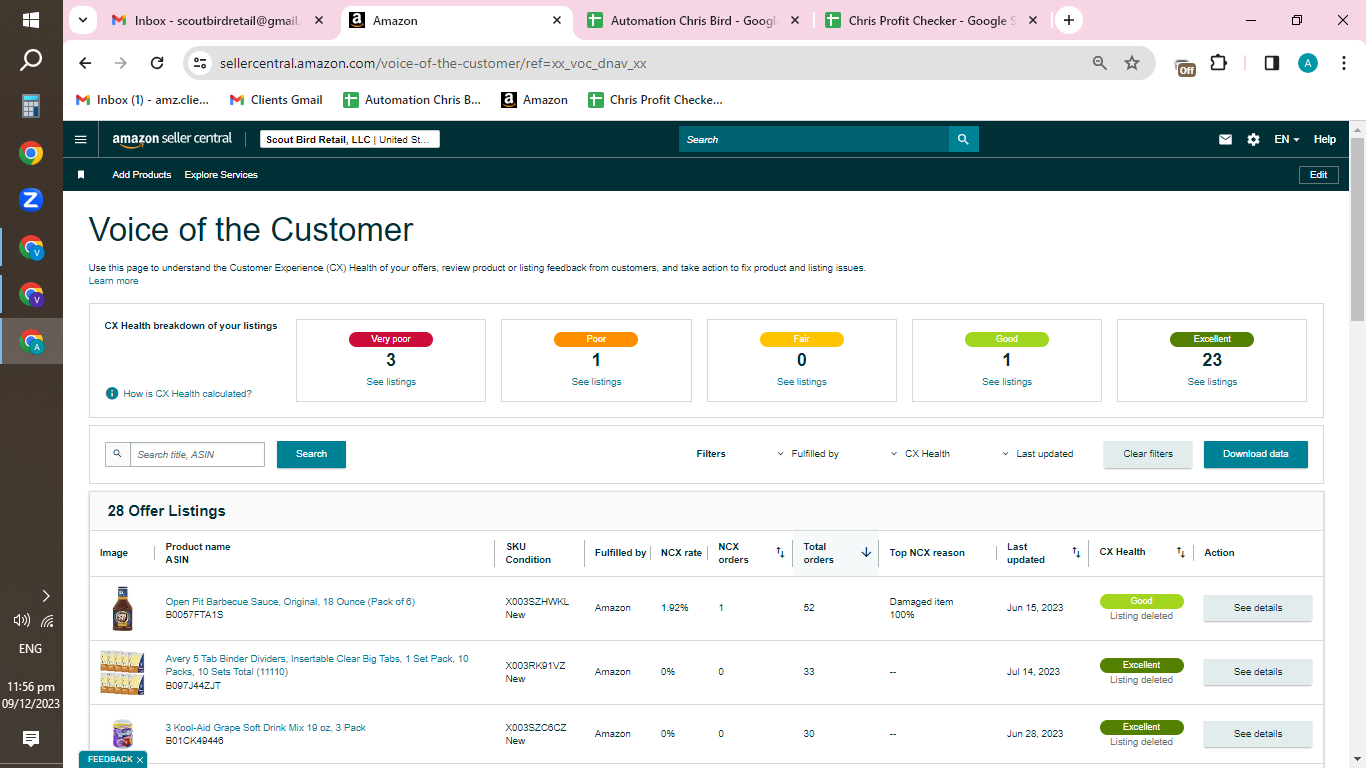The image size is (1366, 768).
Task: Open the Chrome extensions puzzle icon
Action: point(1218,63)
